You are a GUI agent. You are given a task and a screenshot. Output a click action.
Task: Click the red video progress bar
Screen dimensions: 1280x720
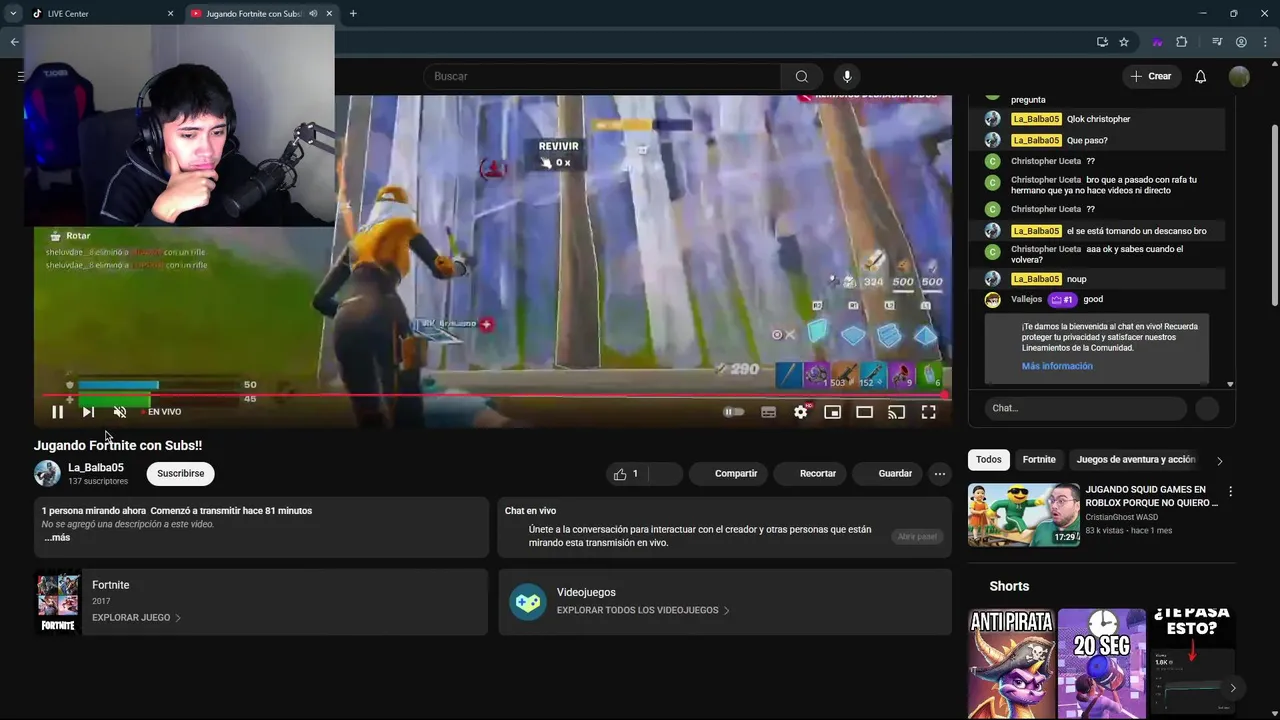[x=492, y=395]
